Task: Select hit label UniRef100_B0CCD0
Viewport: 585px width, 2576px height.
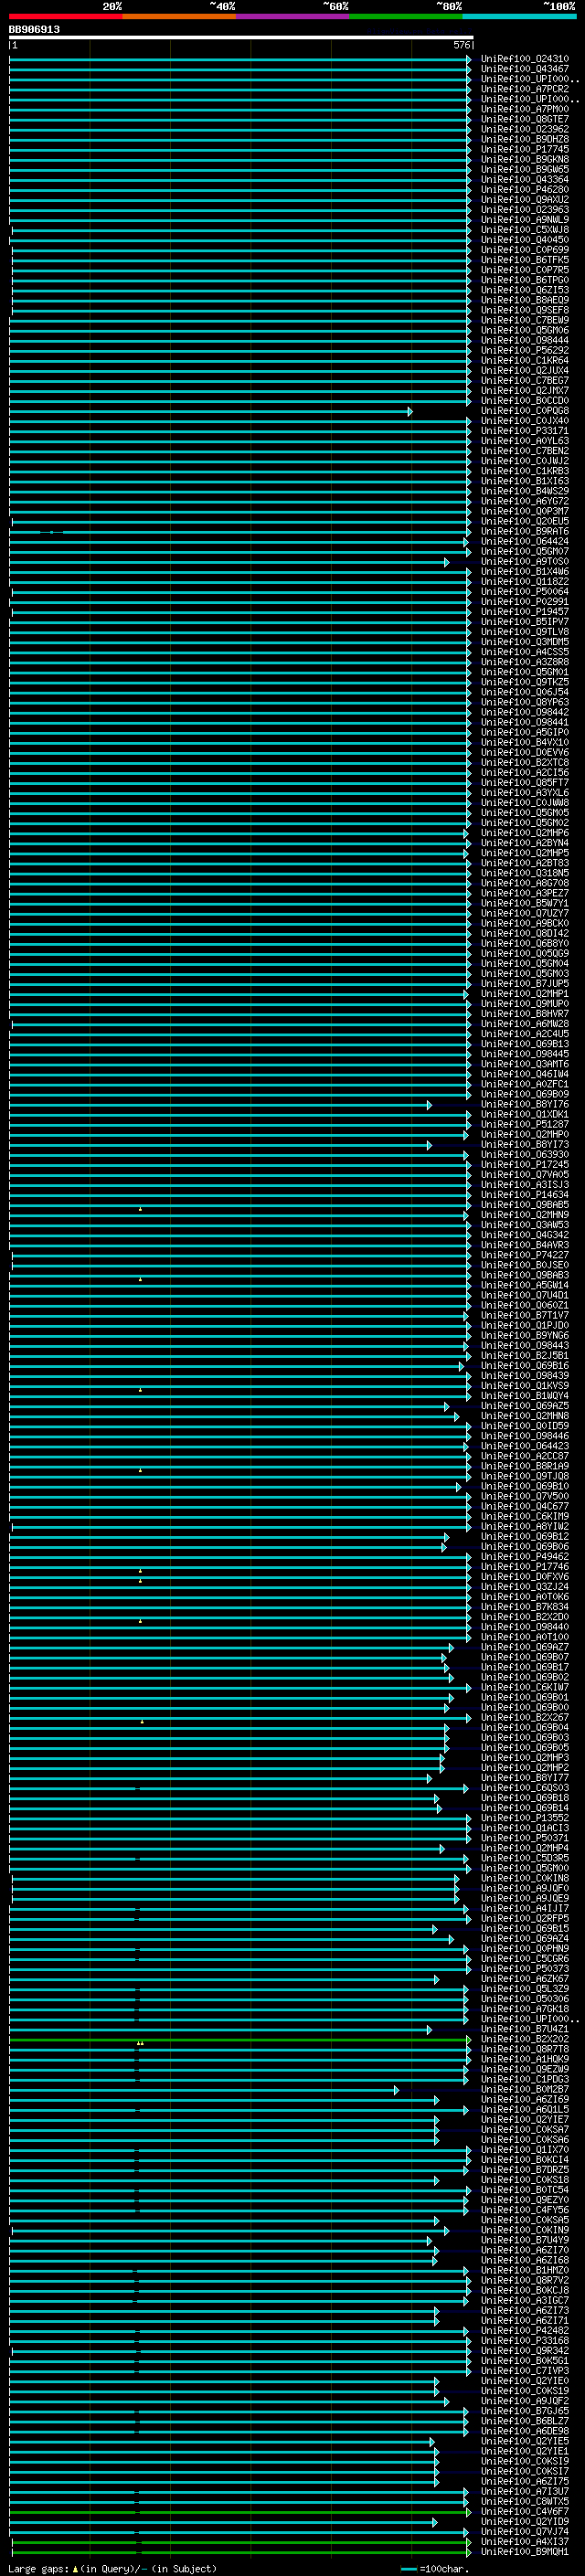Action: click(x=525, y=400)
